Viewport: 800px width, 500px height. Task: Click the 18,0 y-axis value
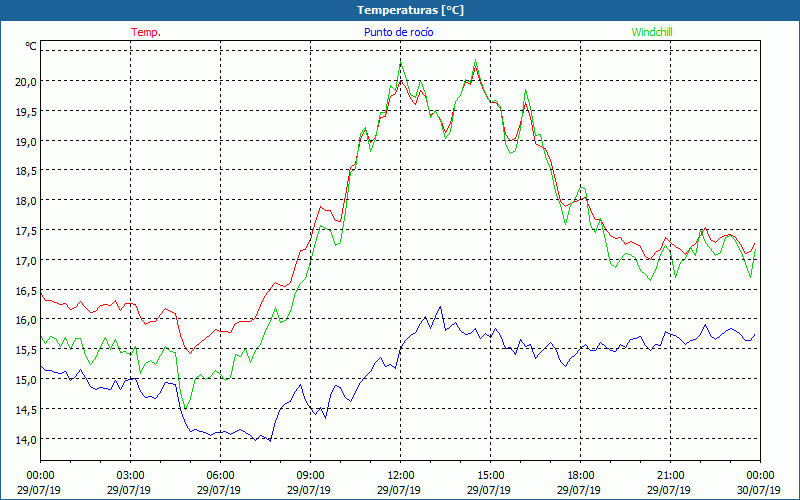(x=26, y=201)
